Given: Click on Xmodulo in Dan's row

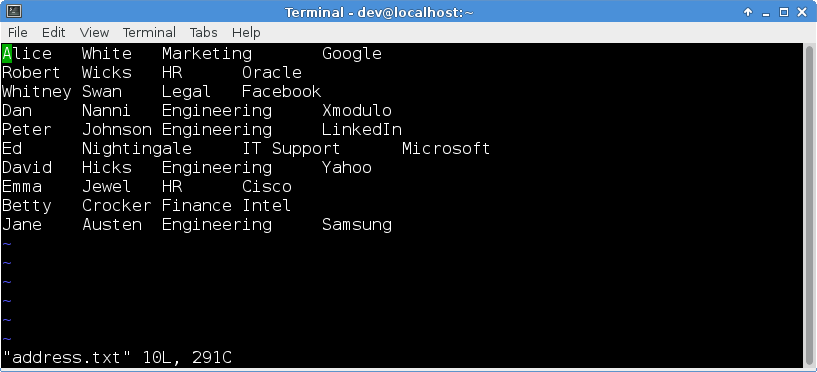Looking at the screenshot, I should pyautogui.click(x=357, y=110).
